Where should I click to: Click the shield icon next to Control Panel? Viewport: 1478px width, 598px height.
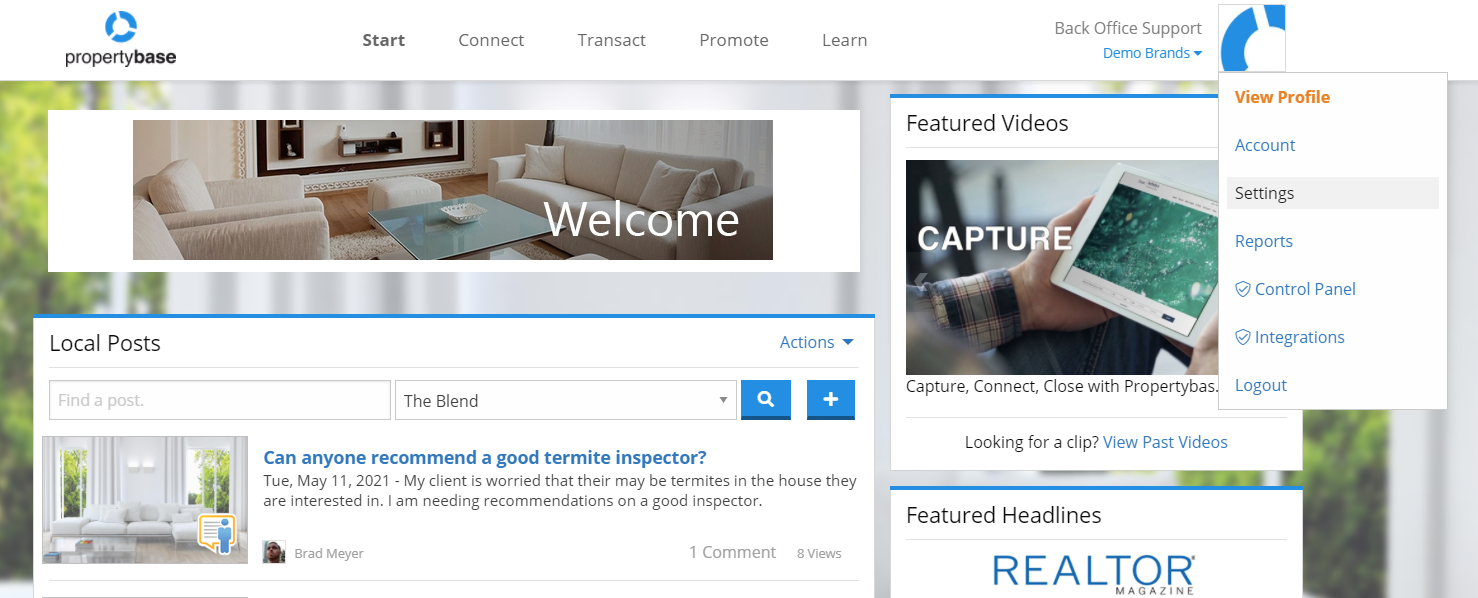(1242, 288)
